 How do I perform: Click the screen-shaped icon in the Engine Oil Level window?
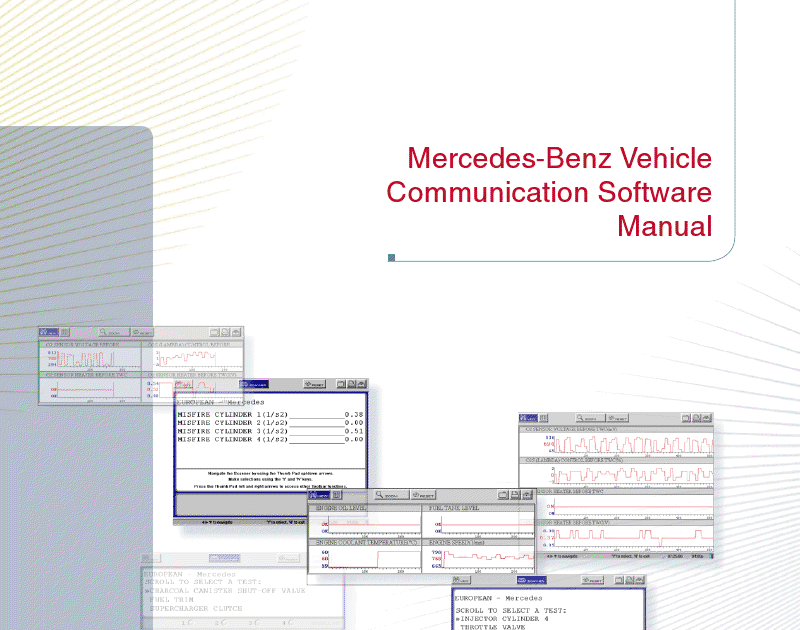point(503,495)
